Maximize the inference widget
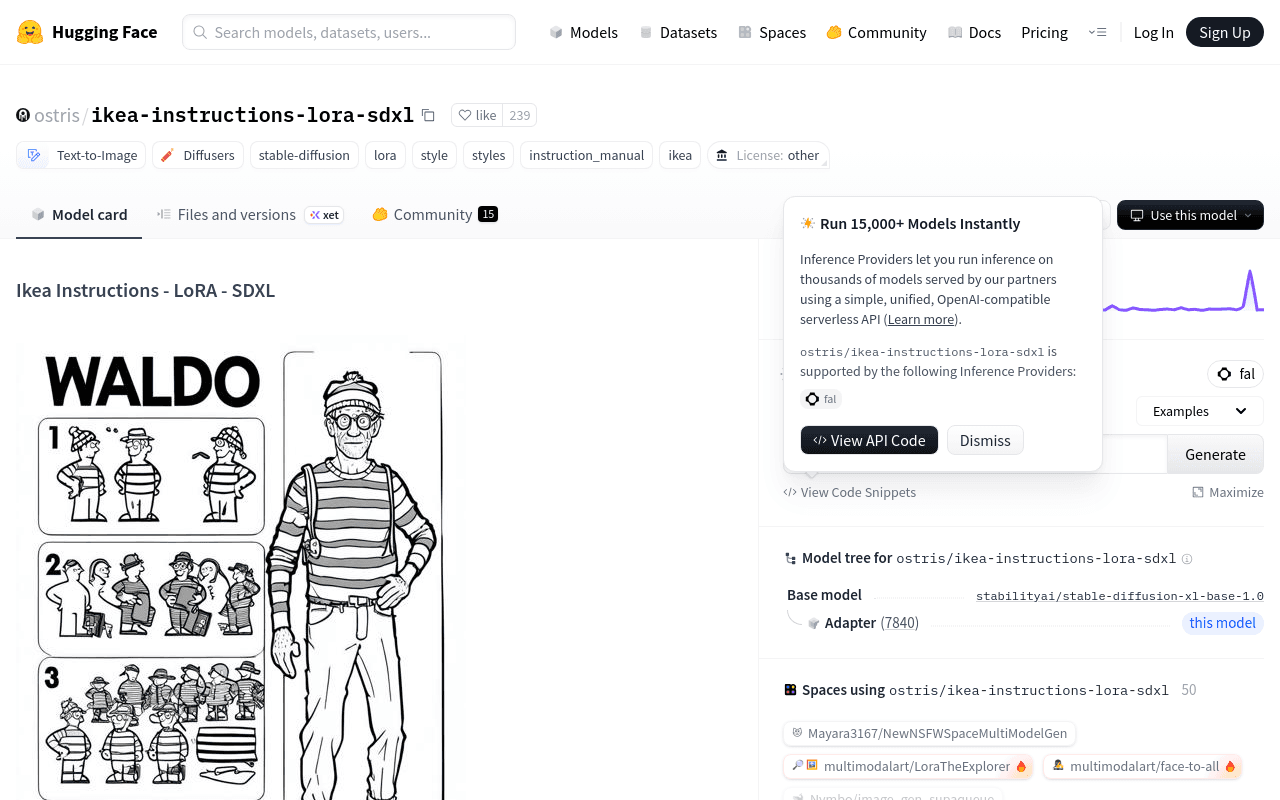Image resolution: width=1280 pixels, height=800 pixels. tap(1228, 492)
